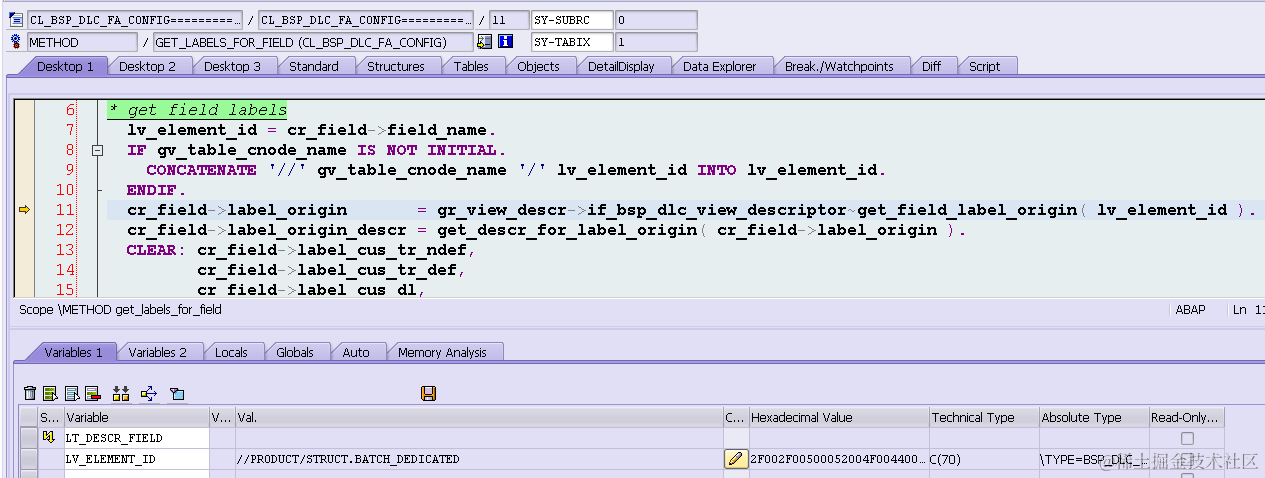Toggle Read-Only checkbox for LT_DESCR_FIELD row
The height and width of the screenshot is (478, 1265).
tap(1187, 438)
